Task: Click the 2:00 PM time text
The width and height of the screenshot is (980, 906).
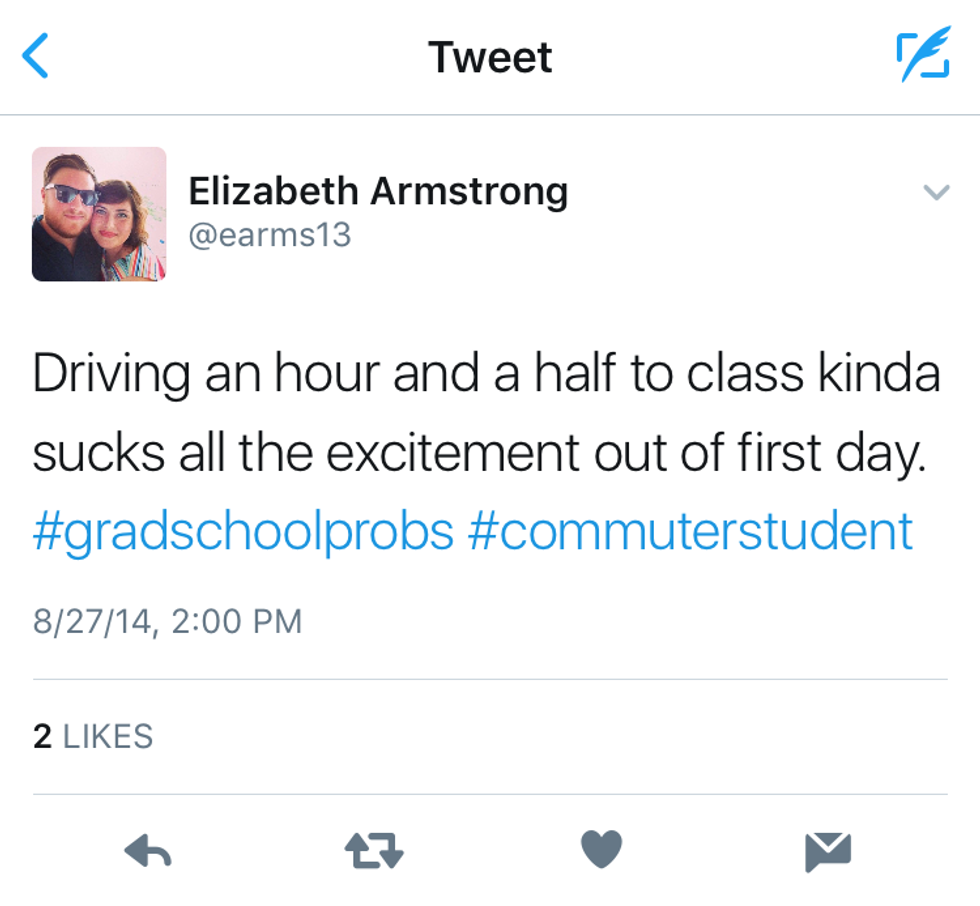Action: (237, 621)
